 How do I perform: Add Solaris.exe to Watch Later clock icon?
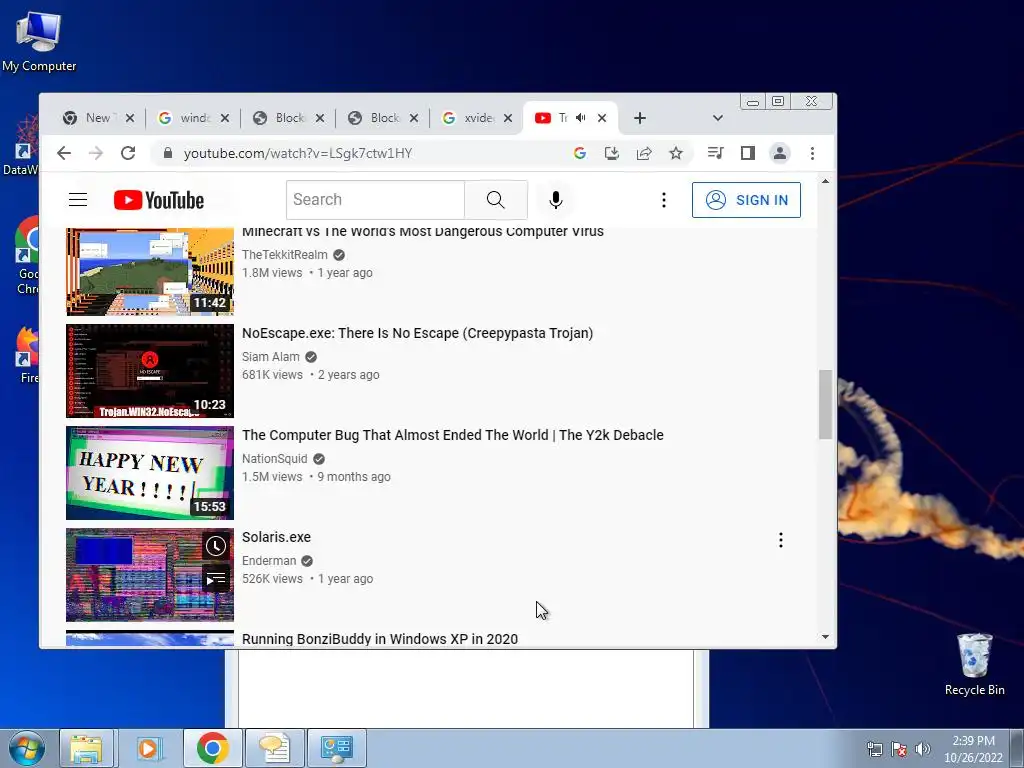(216, 546)
